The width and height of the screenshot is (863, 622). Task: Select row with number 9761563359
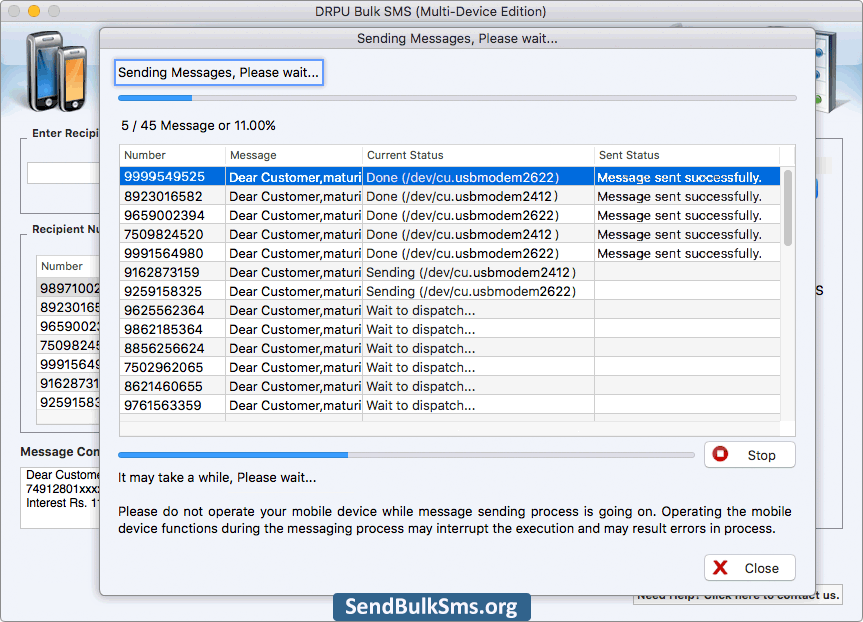pos(450,405)
